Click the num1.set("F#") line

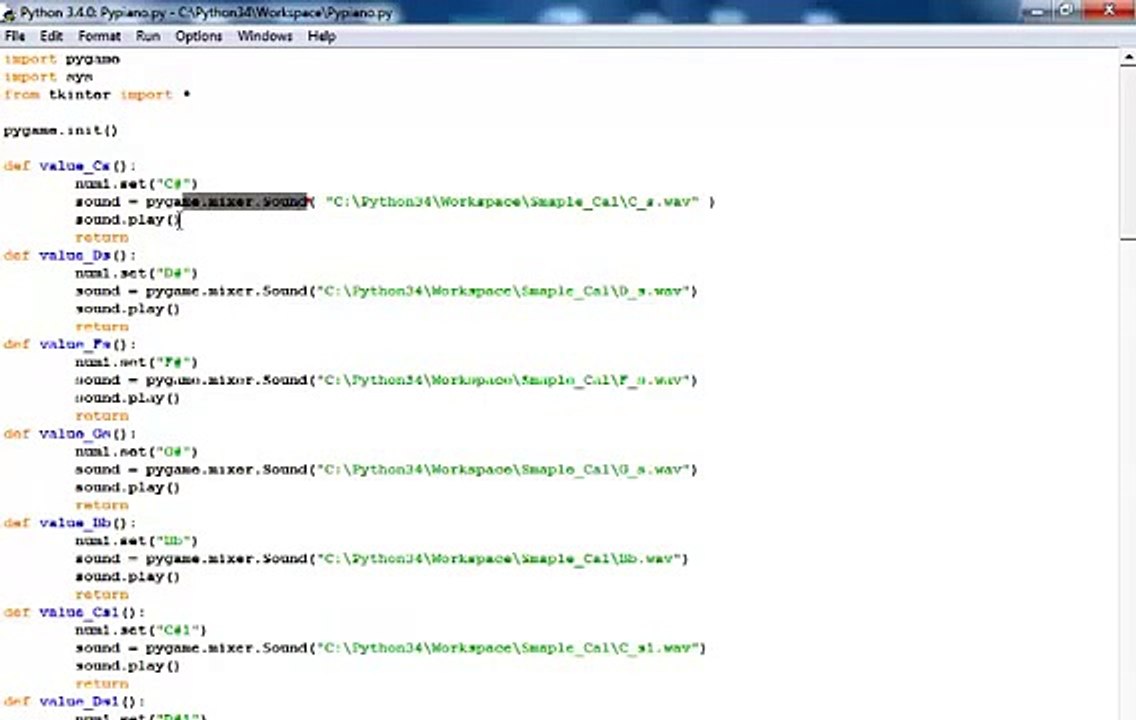tap(136, 362)
